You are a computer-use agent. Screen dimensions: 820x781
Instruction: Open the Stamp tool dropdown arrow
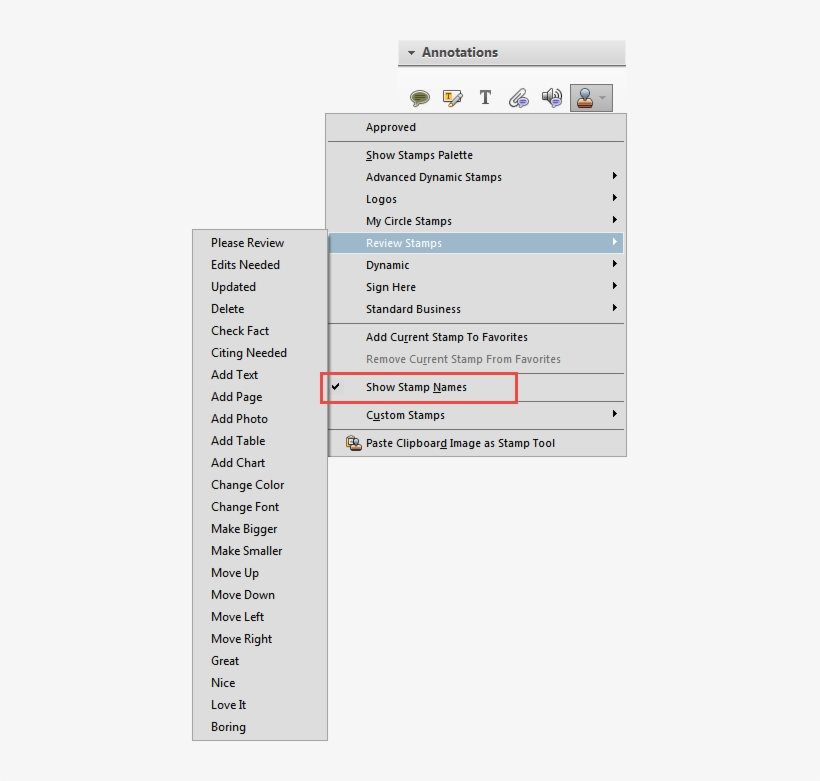coord(602,97)
